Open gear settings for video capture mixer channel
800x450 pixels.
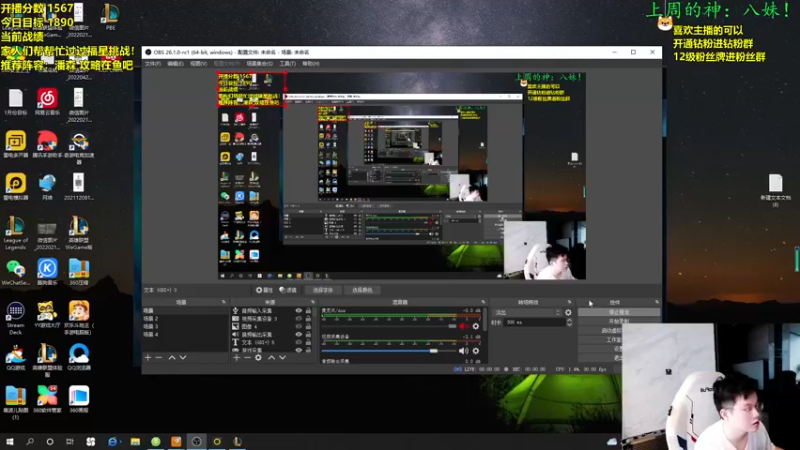pos(476,351)
